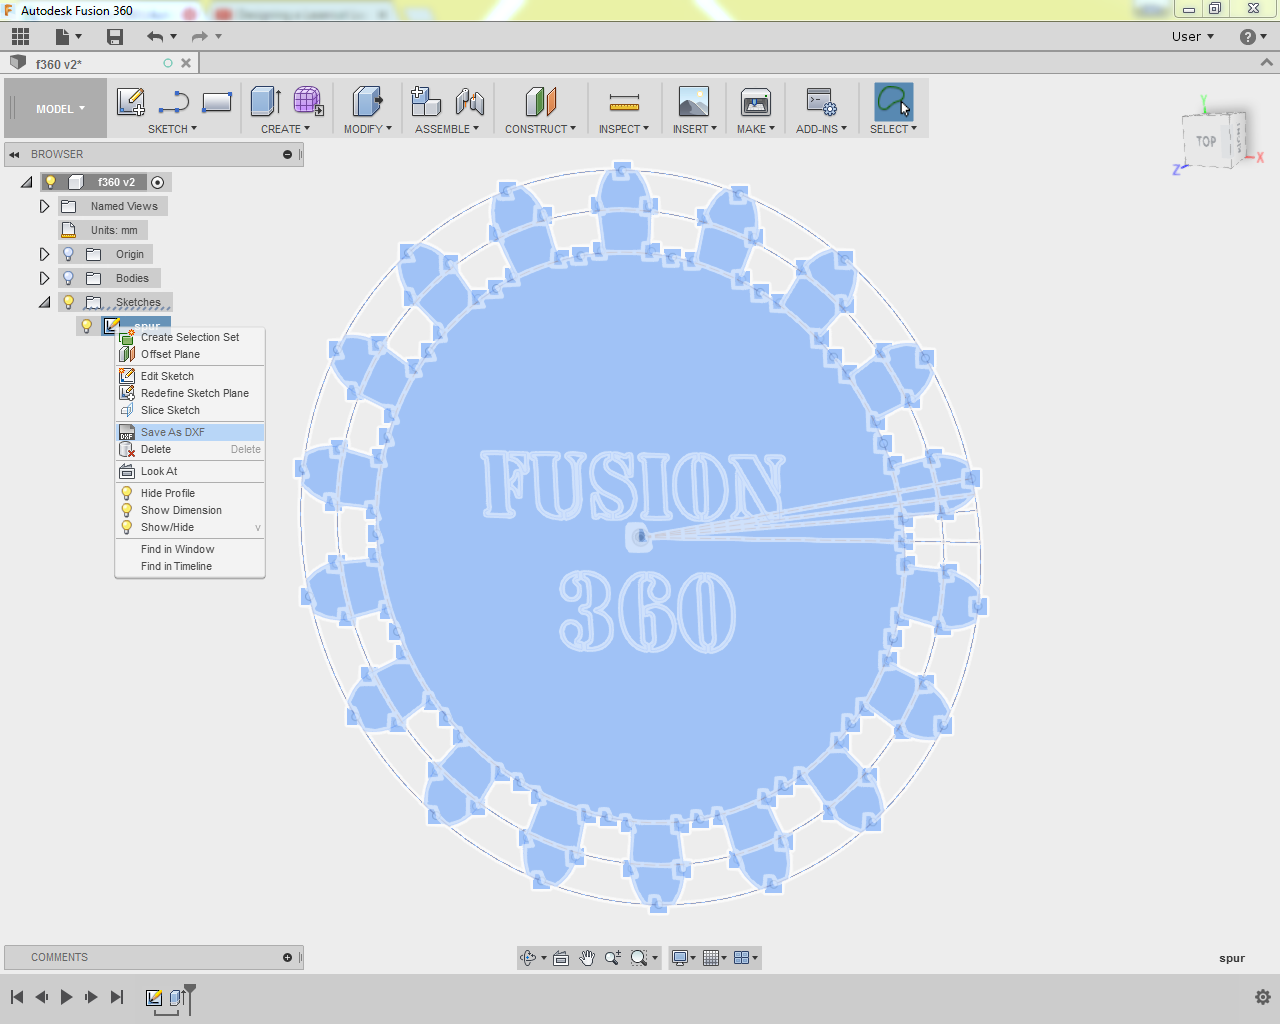Toggle visibility bulb of Bodies folder
The height and width of the screenshot is (1024, 1280).
tap(68, 278)
